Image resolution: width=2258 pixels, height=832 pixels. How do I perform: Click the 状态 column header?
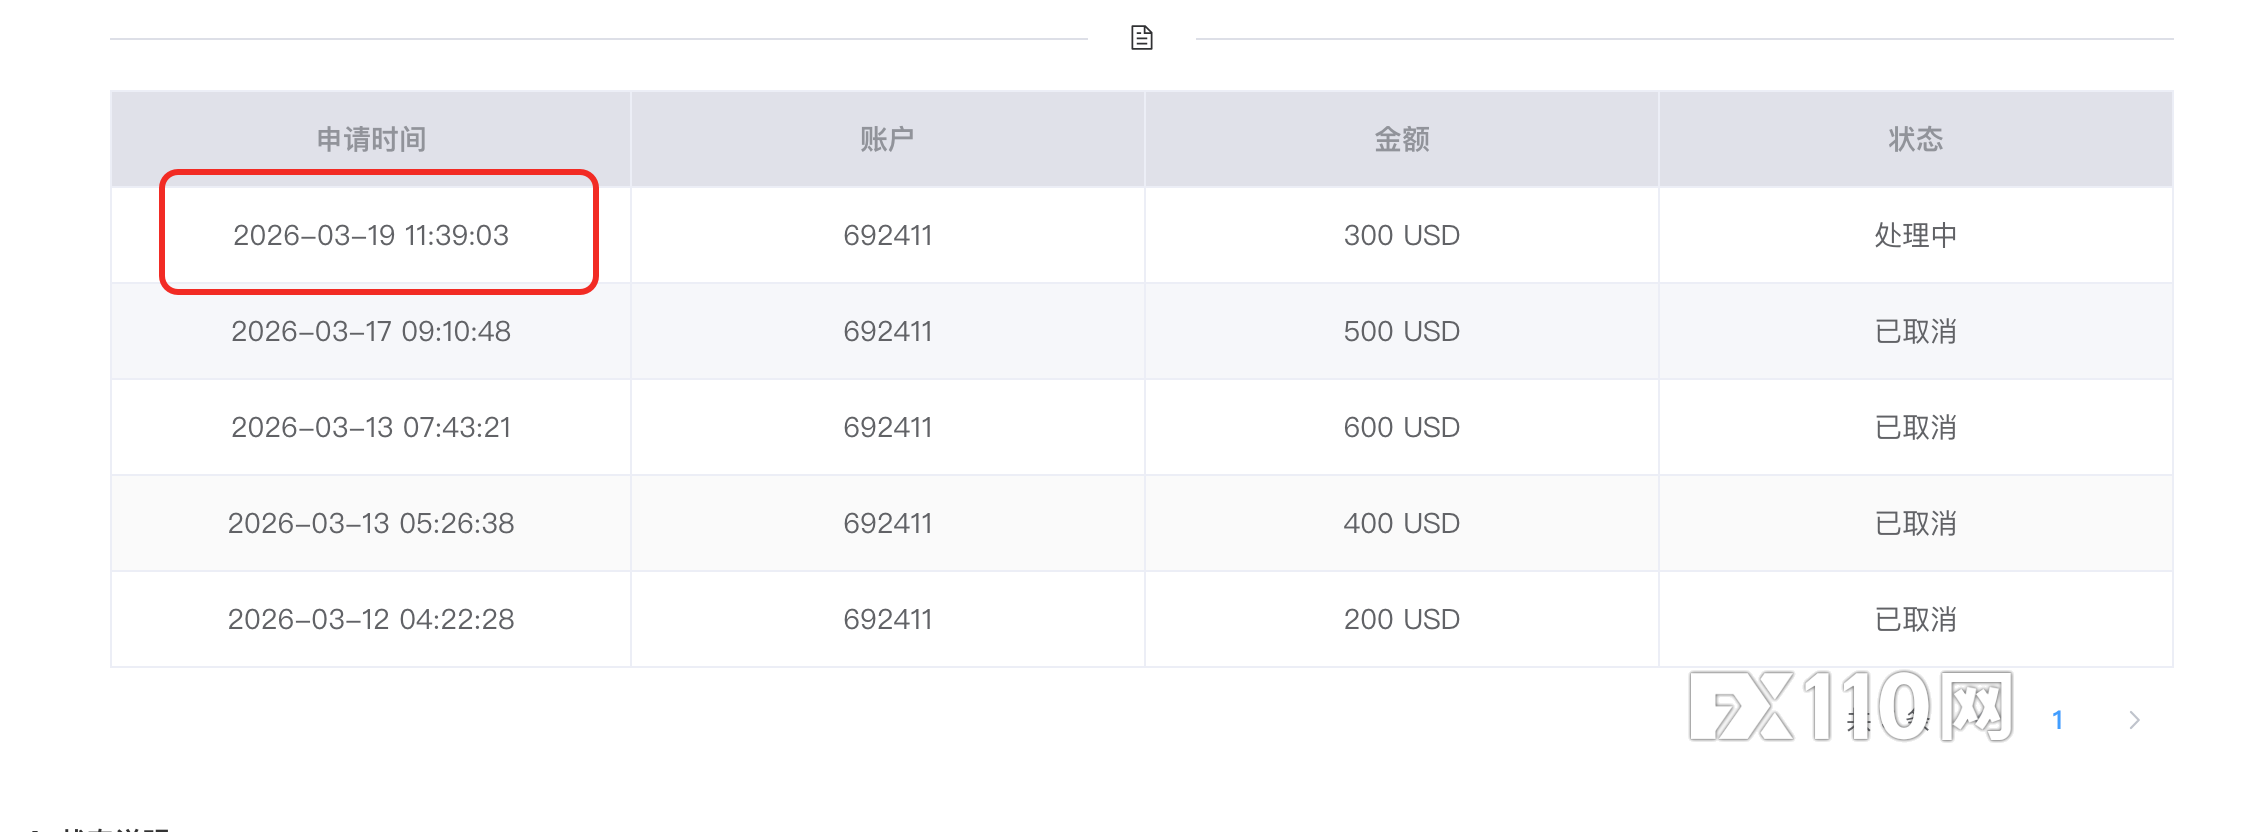pyautogui.click(x=1915, y=139)
